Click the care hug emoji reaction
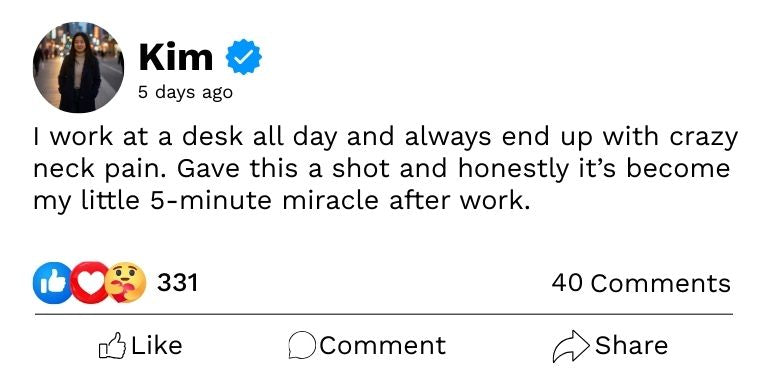The image size is (768, 384). pyautogui.click(x=126, y=283)
